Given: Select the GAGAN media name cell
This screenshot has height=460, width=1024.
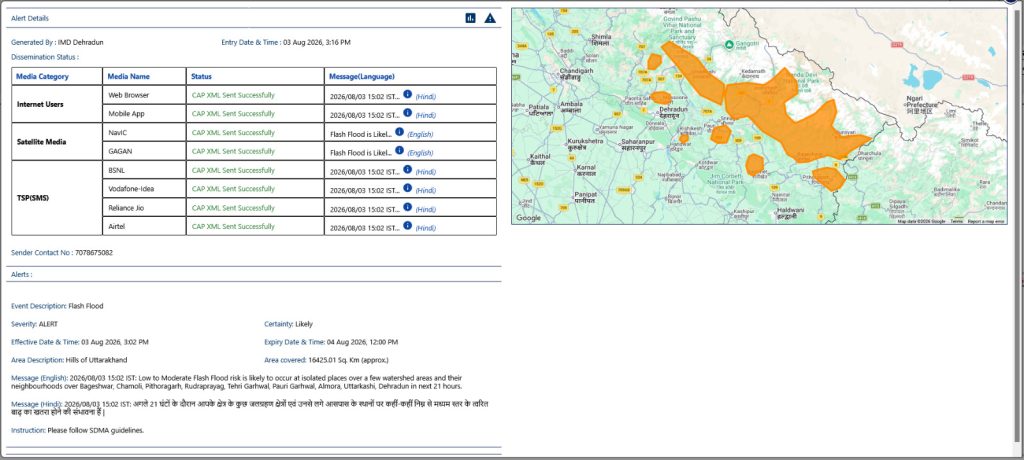Looking at the screenshot, I should click(x=144, y=151).
